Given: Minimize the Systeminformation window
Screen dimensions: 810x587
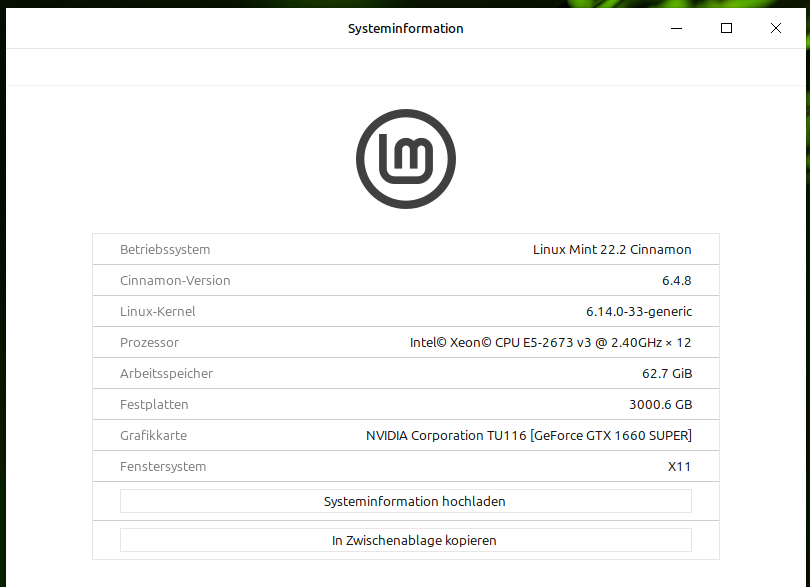Looking at the screenshot, I should pos(678,28).
